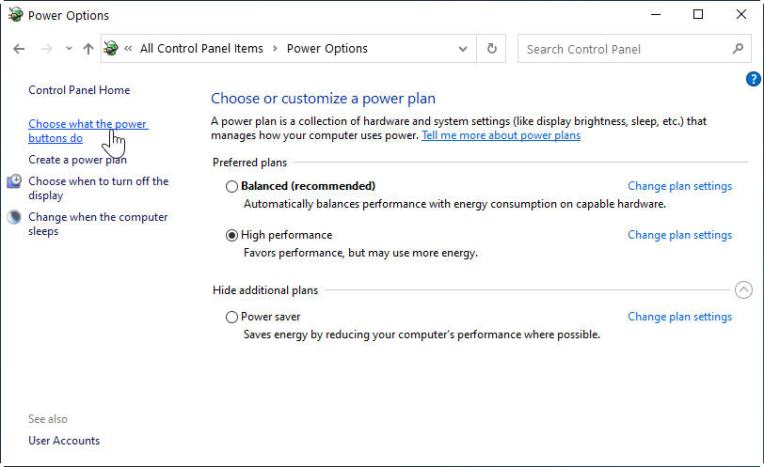Click the Up to parent folder arrow
The width and height of the screenshot is (764, 467).
click(x=88, y=49)
